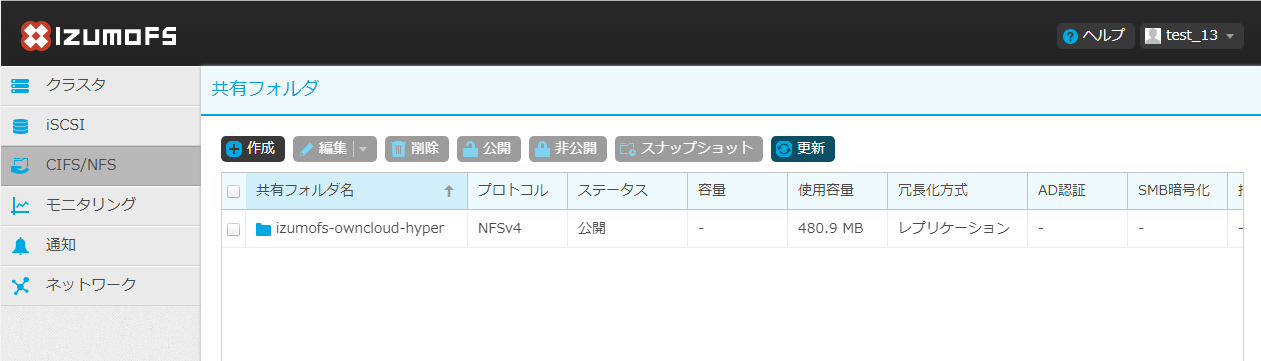Click the iSCSI database icon
This screenshot has width=1261, height=361.
20,127
